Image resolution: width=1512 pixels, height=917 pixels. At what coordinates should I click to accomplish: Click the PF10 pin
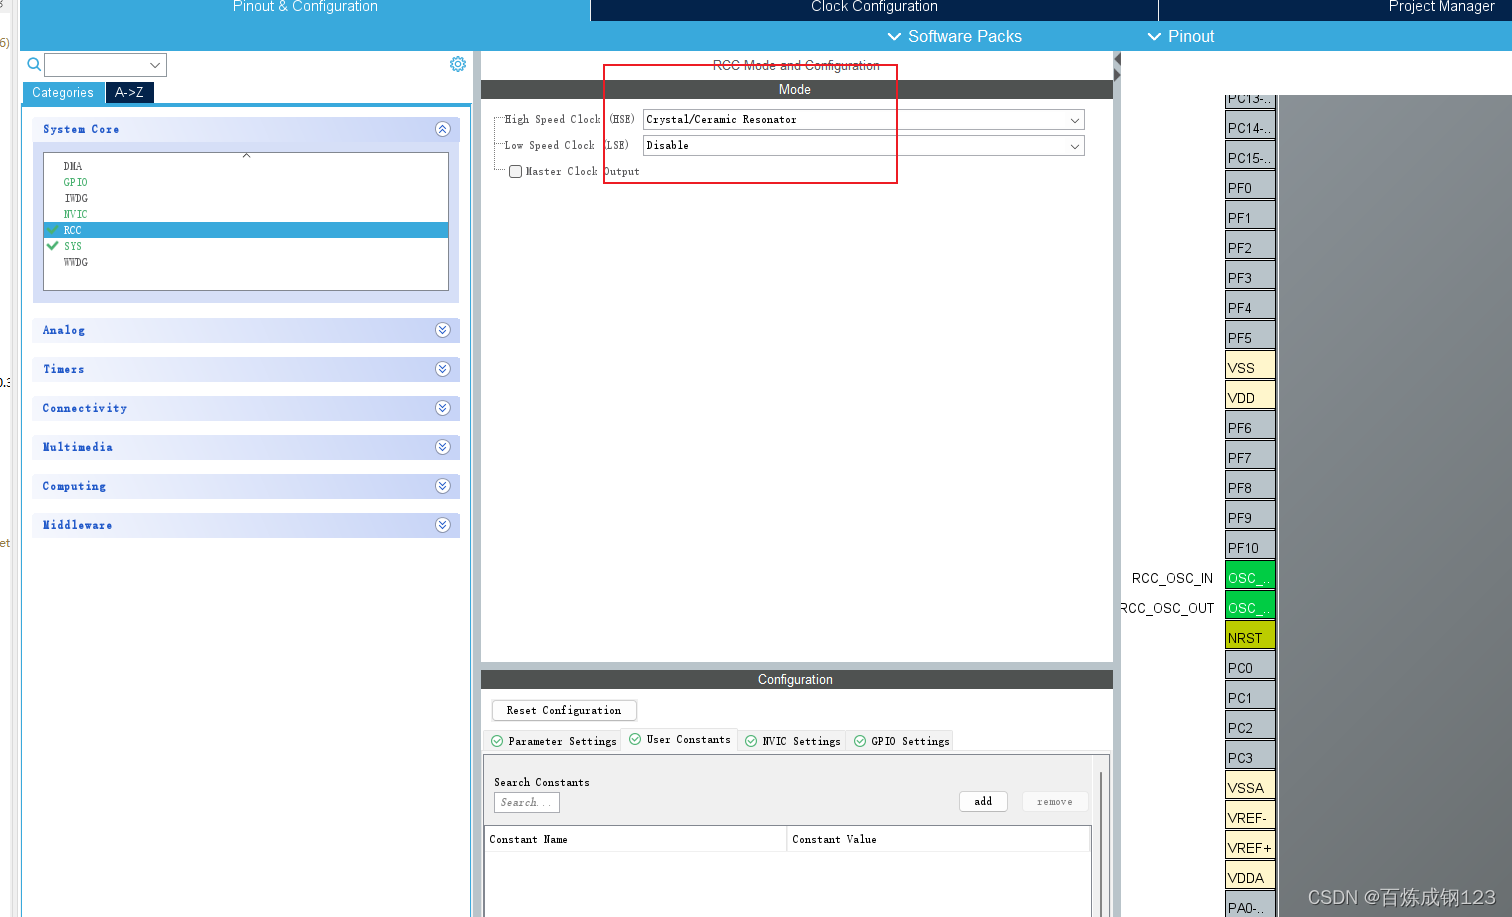coord(1250,547)
